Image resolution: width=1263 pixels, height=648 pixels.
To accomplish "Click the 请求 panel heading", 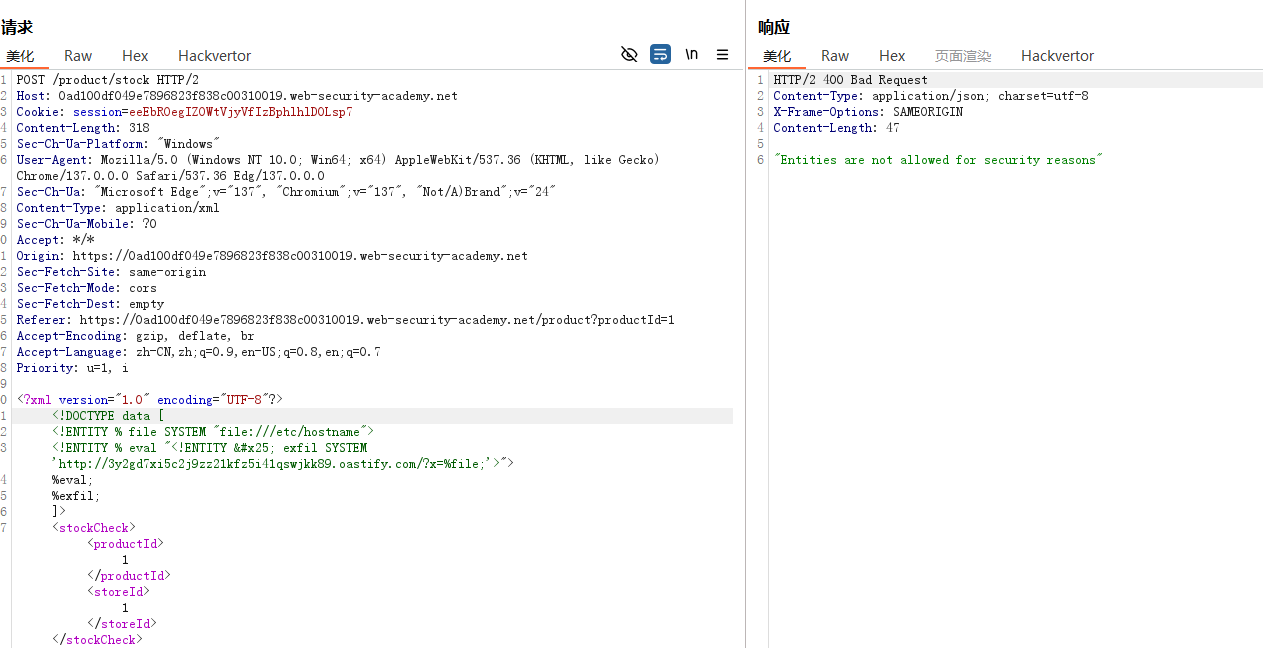I will point(17,27).
